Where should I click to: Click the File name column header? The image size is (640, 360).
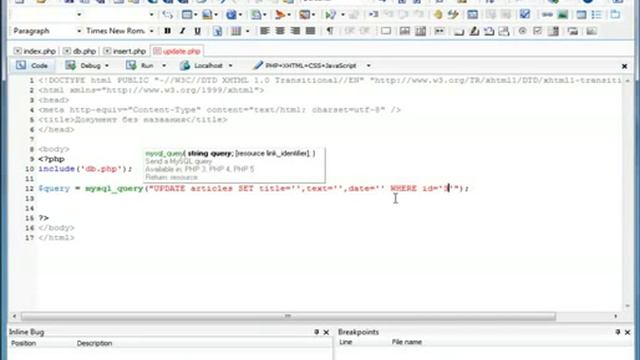[407, 342]
